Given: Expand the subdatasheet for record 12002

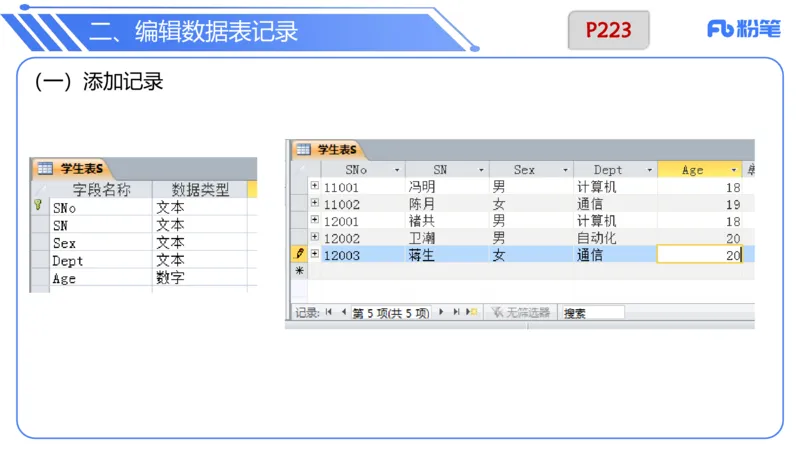Looking at the screenshot, I should pyautogui.click(x=315, y=236).
